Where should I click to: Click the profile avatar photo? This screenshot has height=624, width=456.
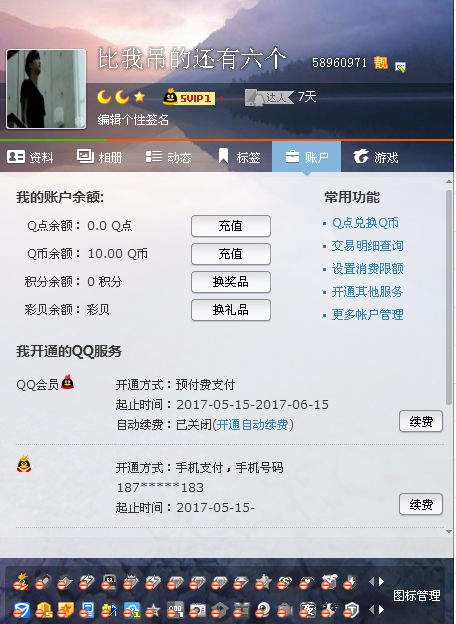point(46,89)
